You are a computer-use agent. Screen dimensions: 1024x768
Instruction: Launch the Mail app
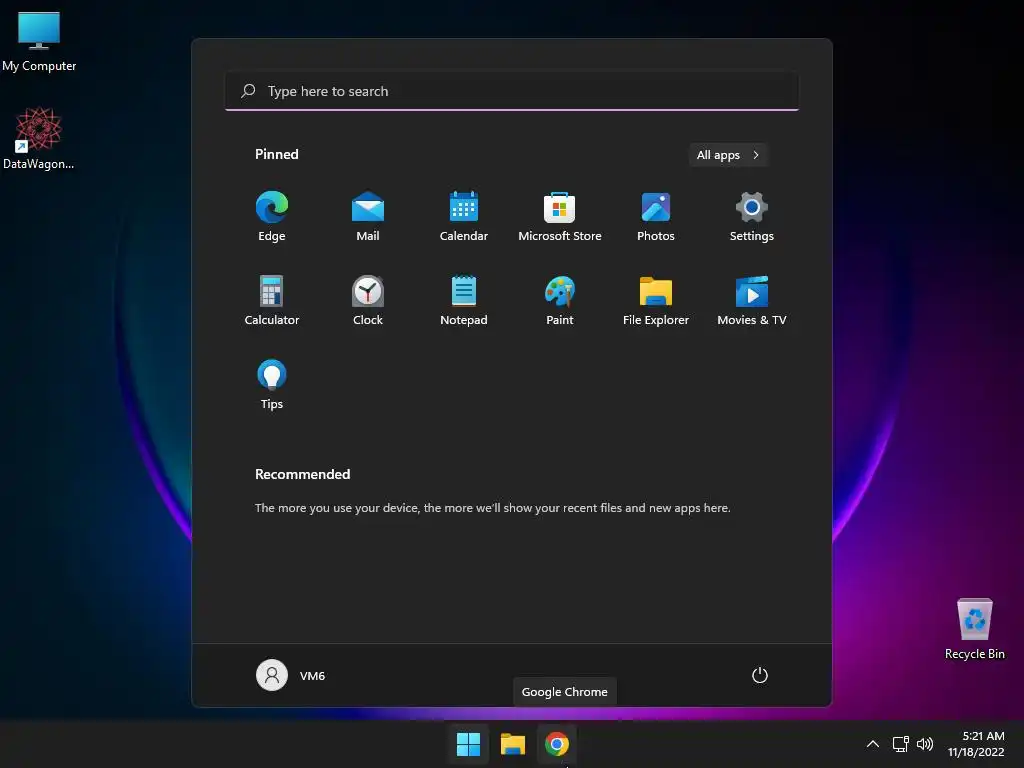click(x=368, y=216)
